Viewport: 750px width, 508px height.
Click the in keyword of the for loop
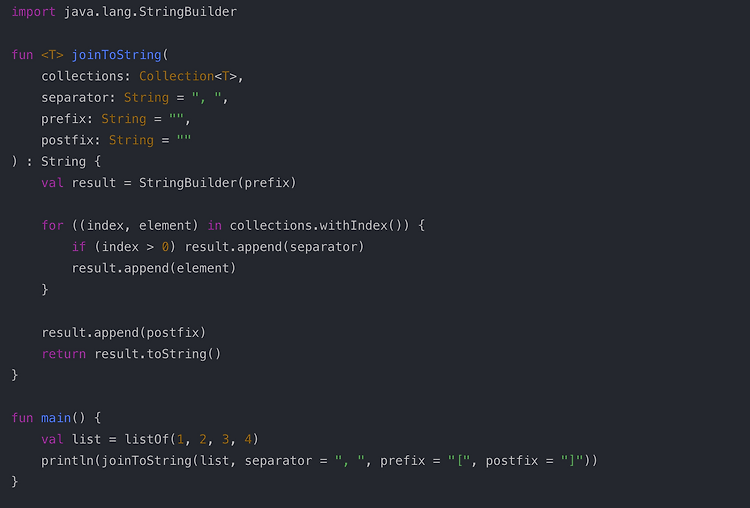click(x=214, y=225)
